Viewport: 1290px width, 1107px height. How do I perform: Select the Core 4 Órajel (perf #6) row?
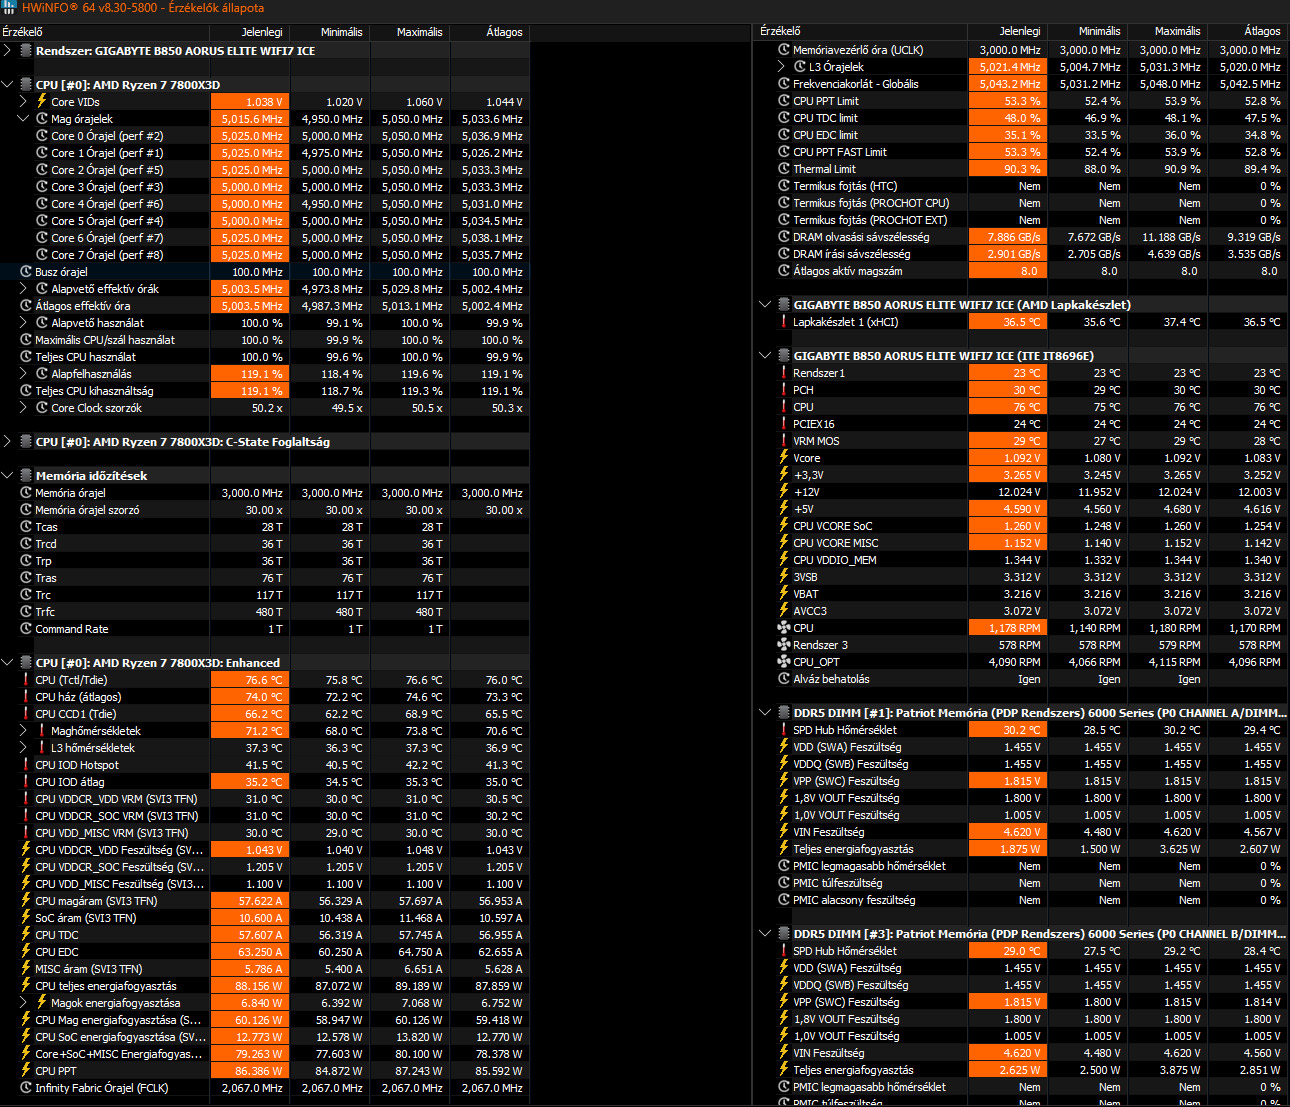pos(265,203)
